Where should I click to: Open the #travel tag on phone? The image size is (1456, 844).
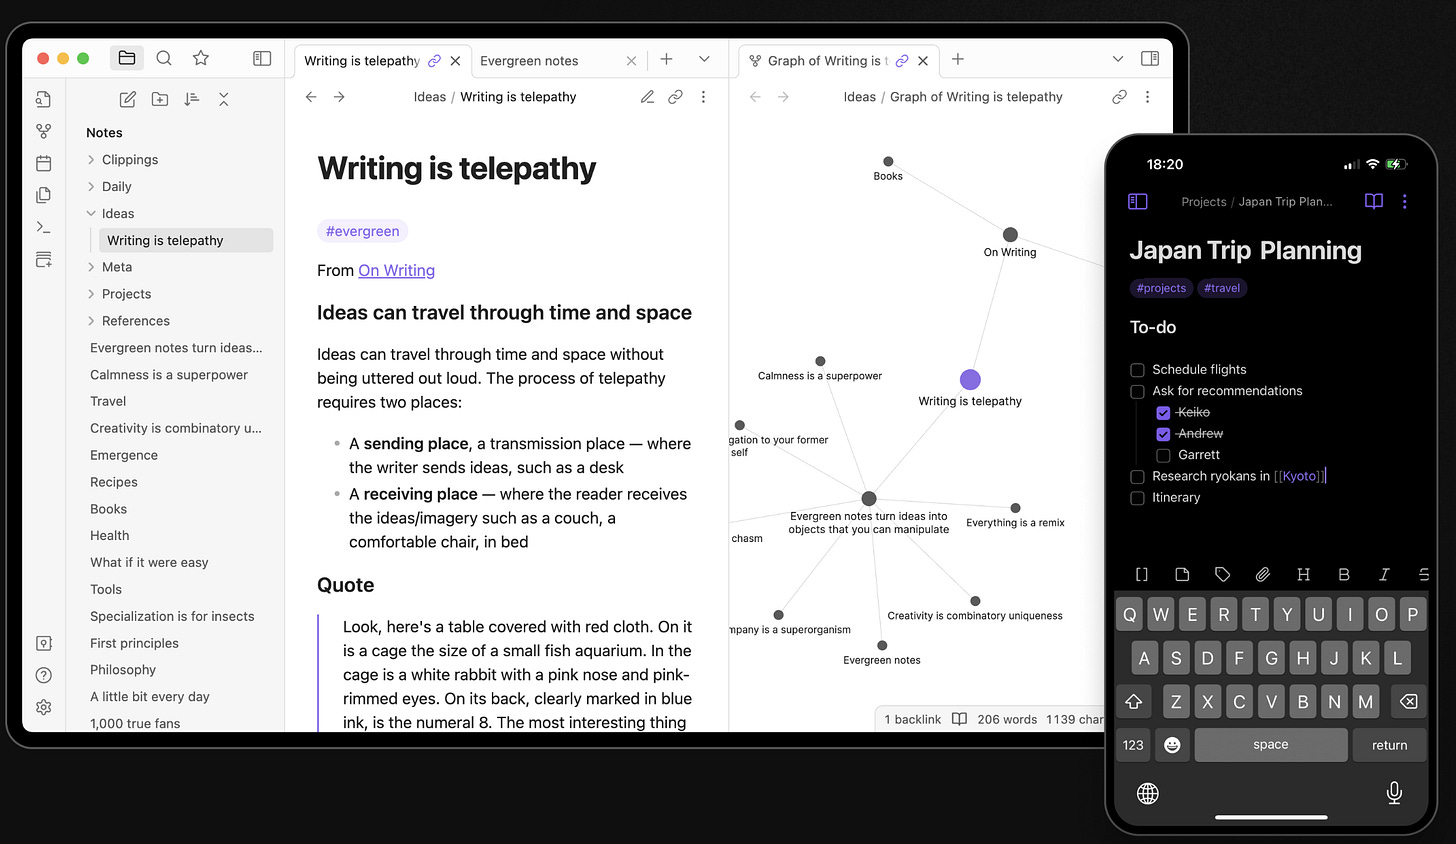pos(1222,288)
